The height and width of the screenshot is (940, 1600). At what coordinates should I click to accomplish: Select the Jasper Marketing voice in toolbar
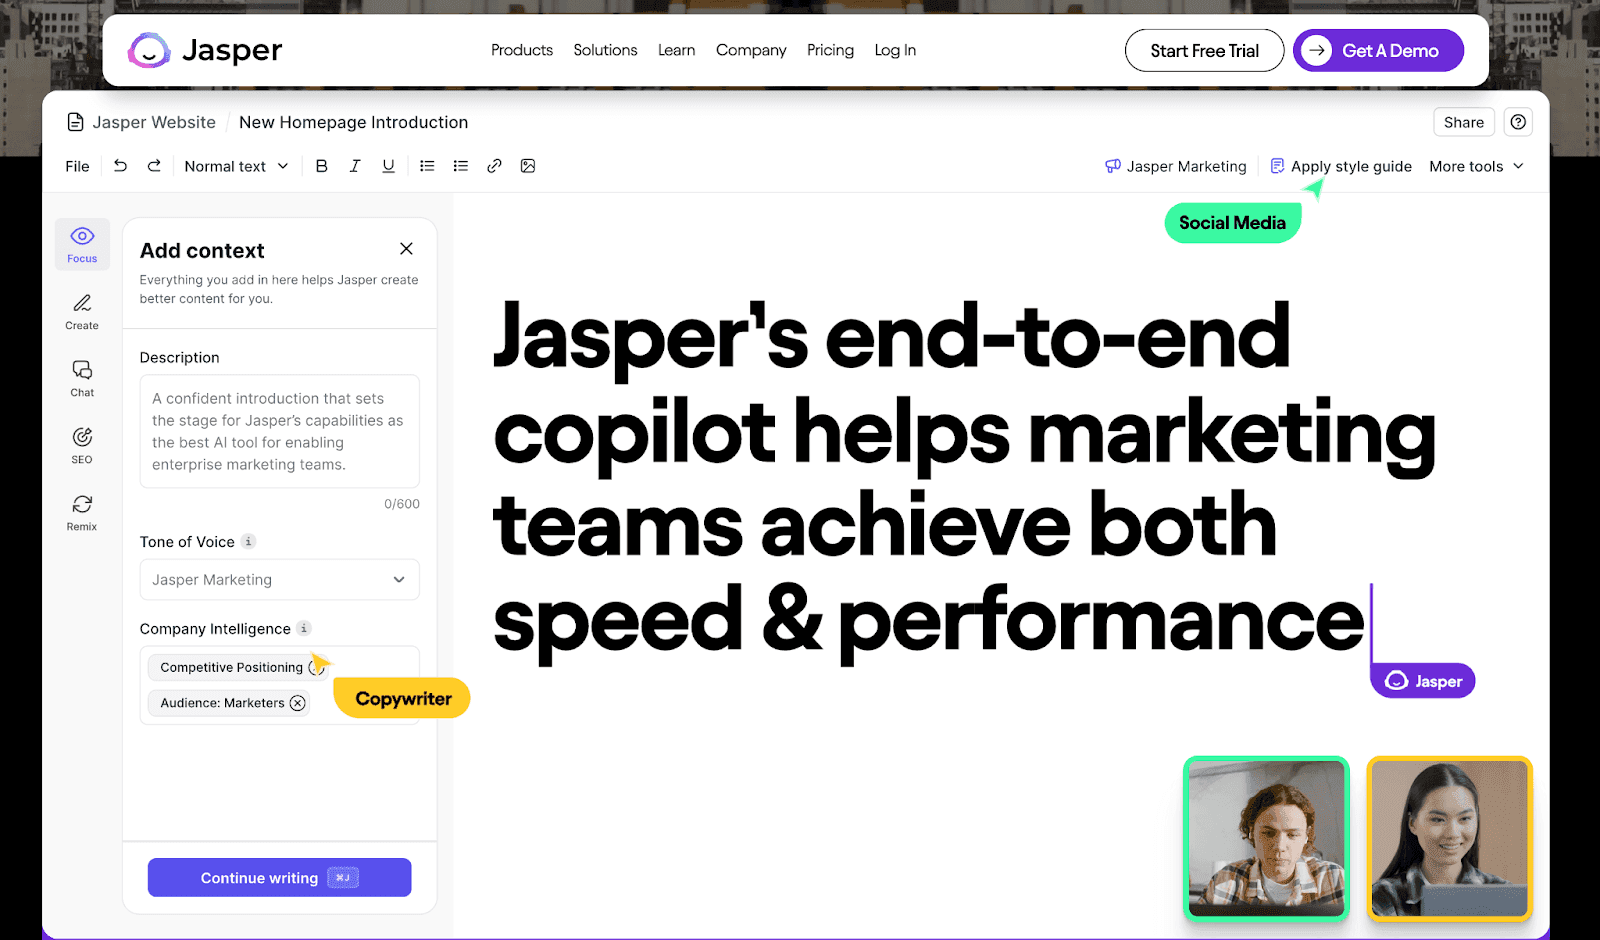(1176, 166)
